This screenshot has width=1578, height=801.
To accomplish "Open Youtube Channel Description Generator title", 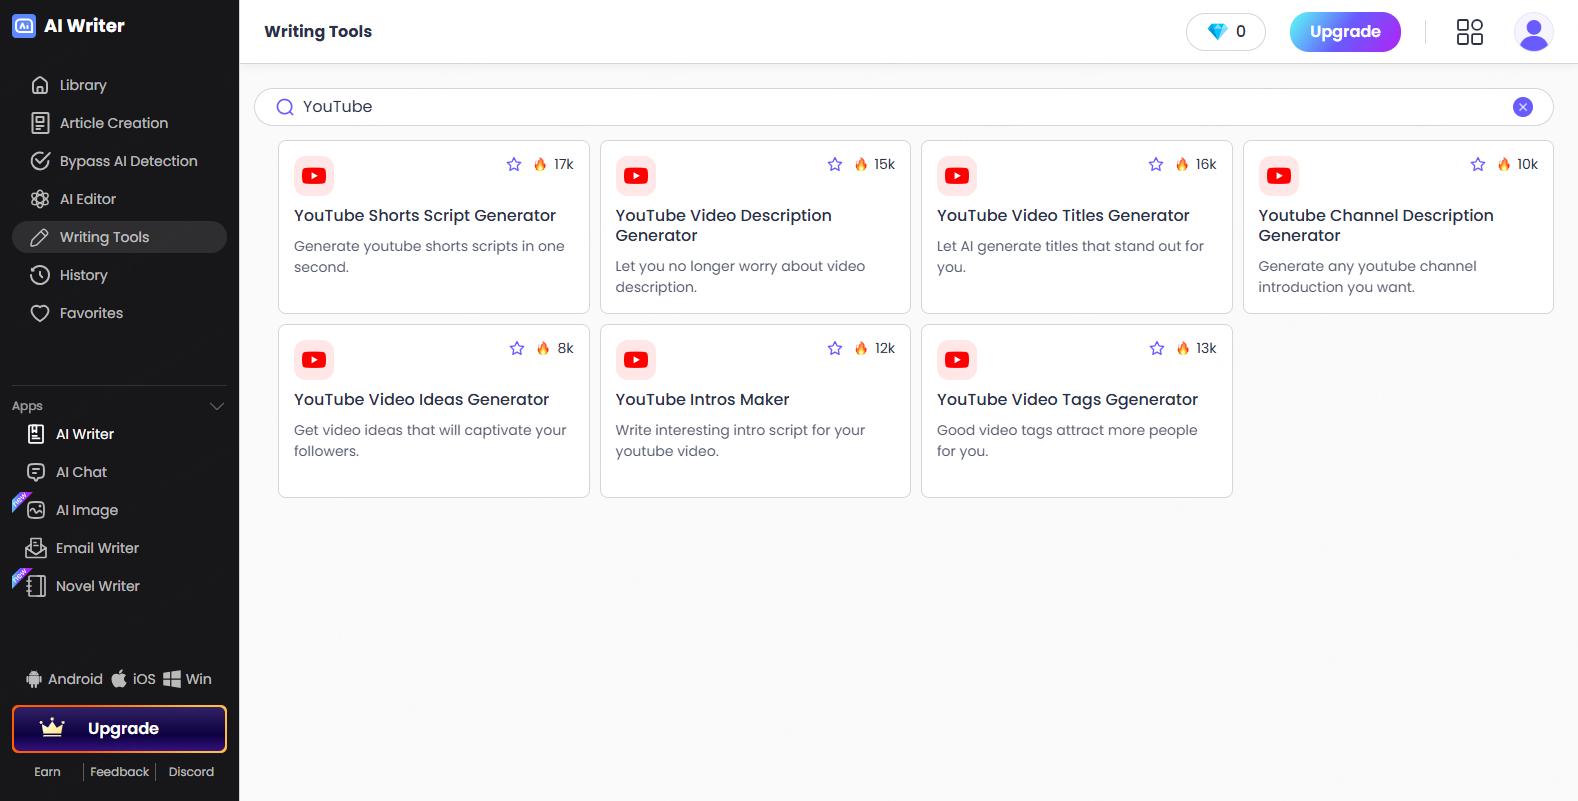I will (1376, 226).
